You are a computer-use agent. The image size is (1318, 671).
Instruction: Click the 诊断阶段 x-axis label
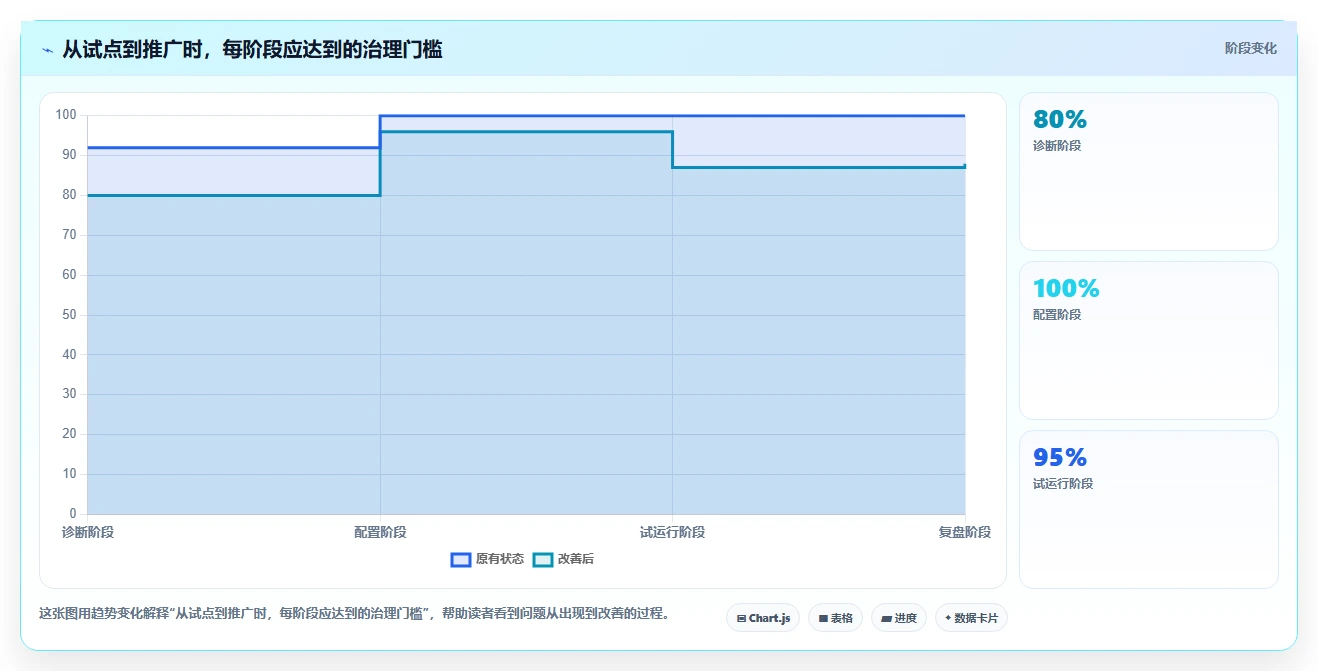[88, 532]
